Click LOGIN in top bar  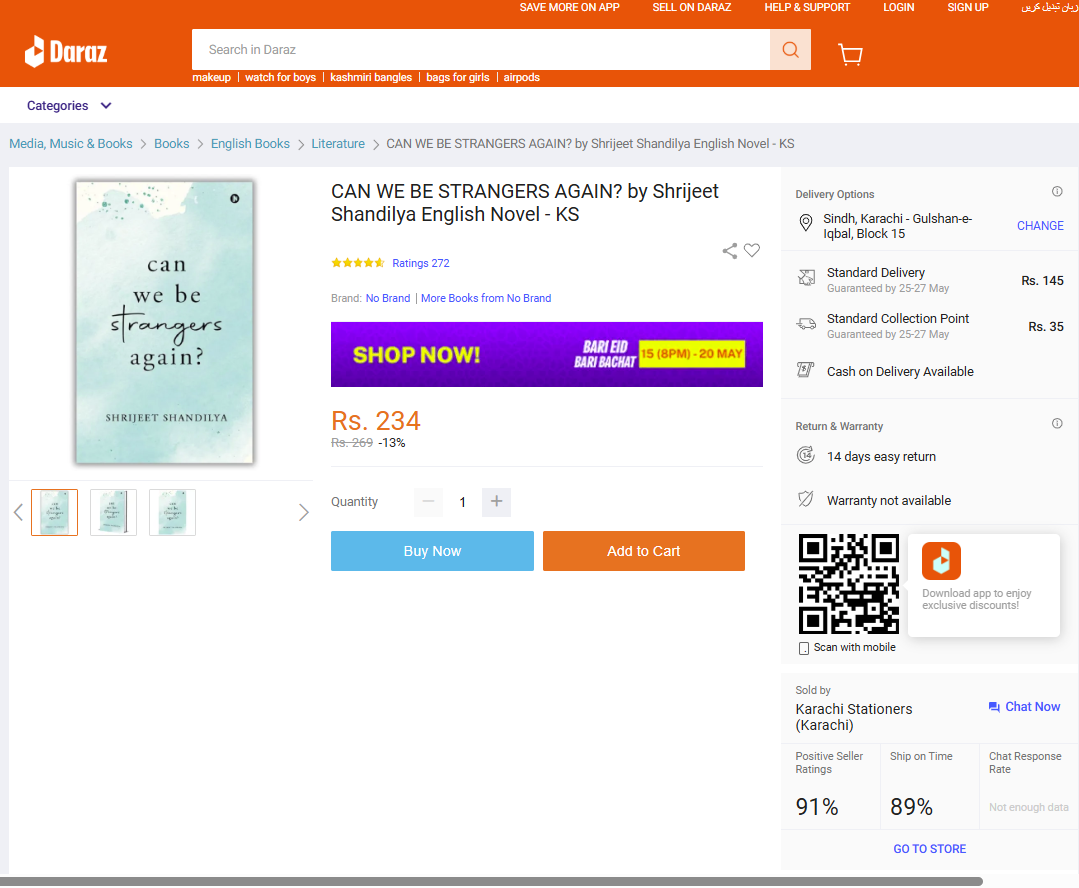pos(899,8)
